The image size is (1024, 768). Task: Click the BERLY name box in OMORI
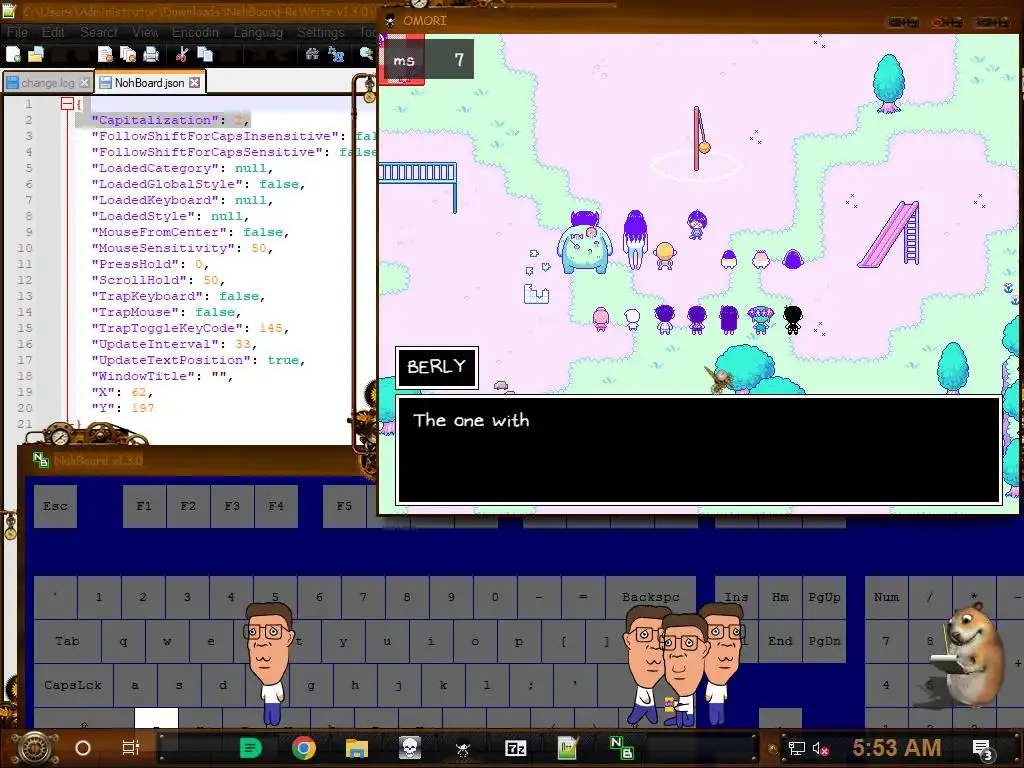437,368
